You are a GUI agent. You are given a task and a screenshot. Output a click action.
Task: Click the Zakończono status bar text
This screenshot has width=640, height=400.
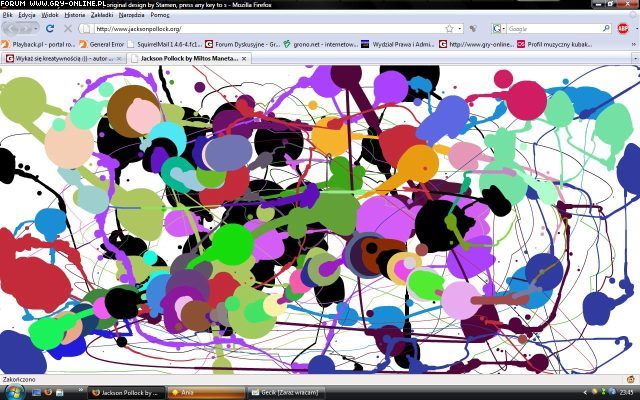coord(19,379)
